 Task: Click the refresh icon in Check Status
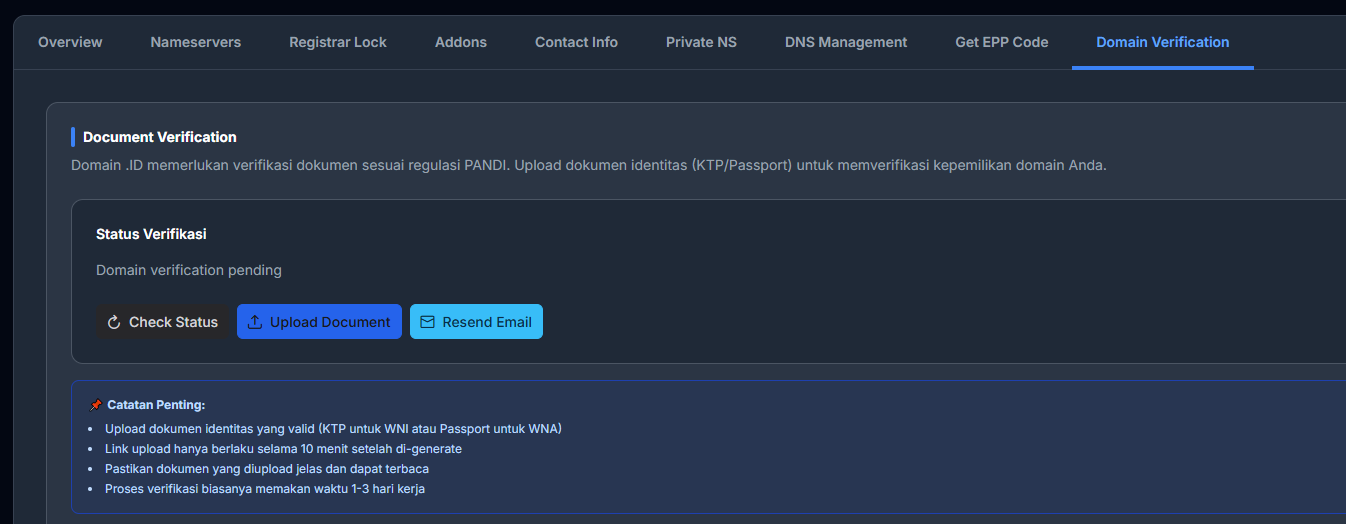click(x=114, y=322)
